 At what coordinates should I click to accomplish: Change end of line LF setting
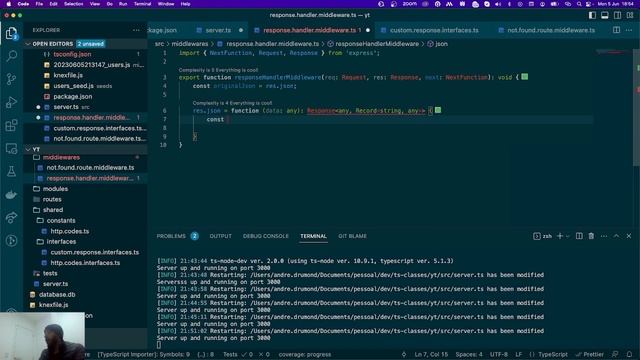pos(518,354)
